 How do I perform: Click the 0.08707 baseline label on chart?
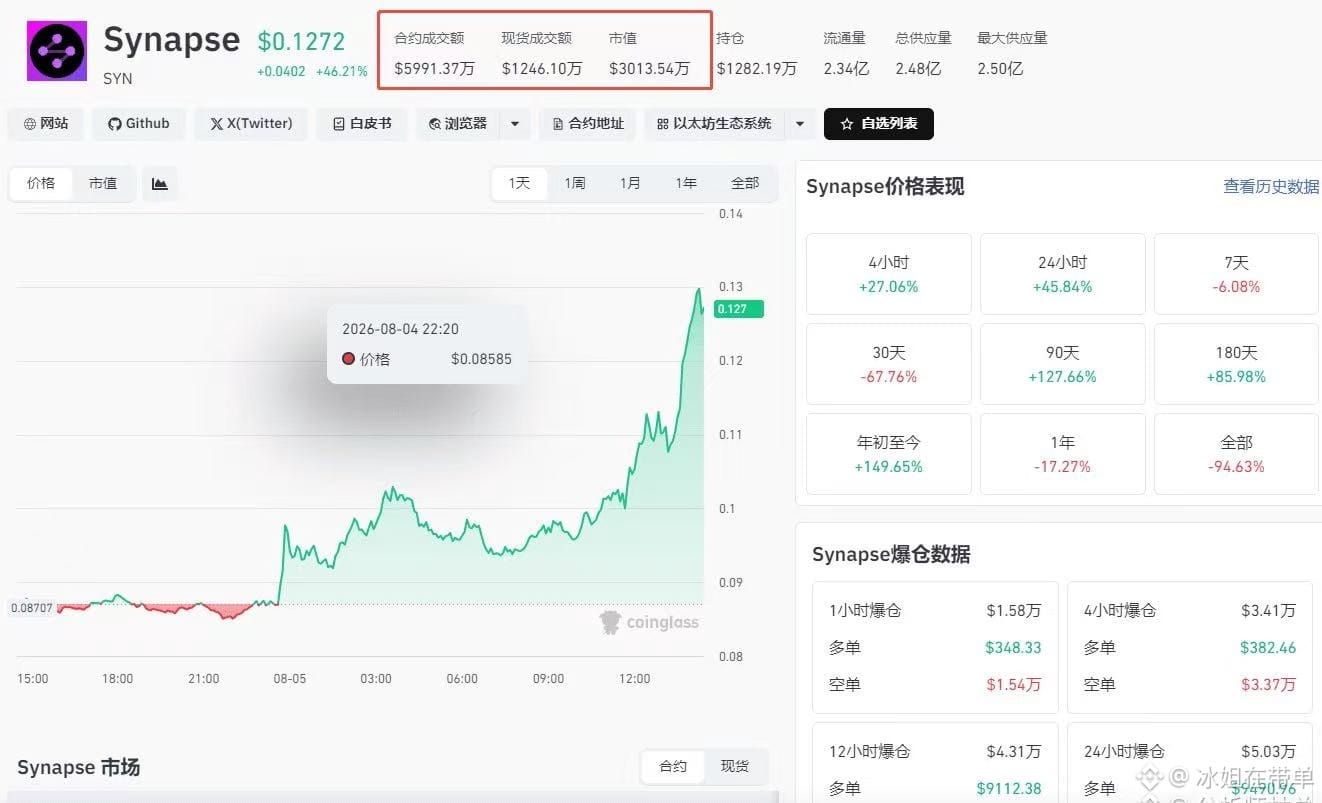[32, 607]
